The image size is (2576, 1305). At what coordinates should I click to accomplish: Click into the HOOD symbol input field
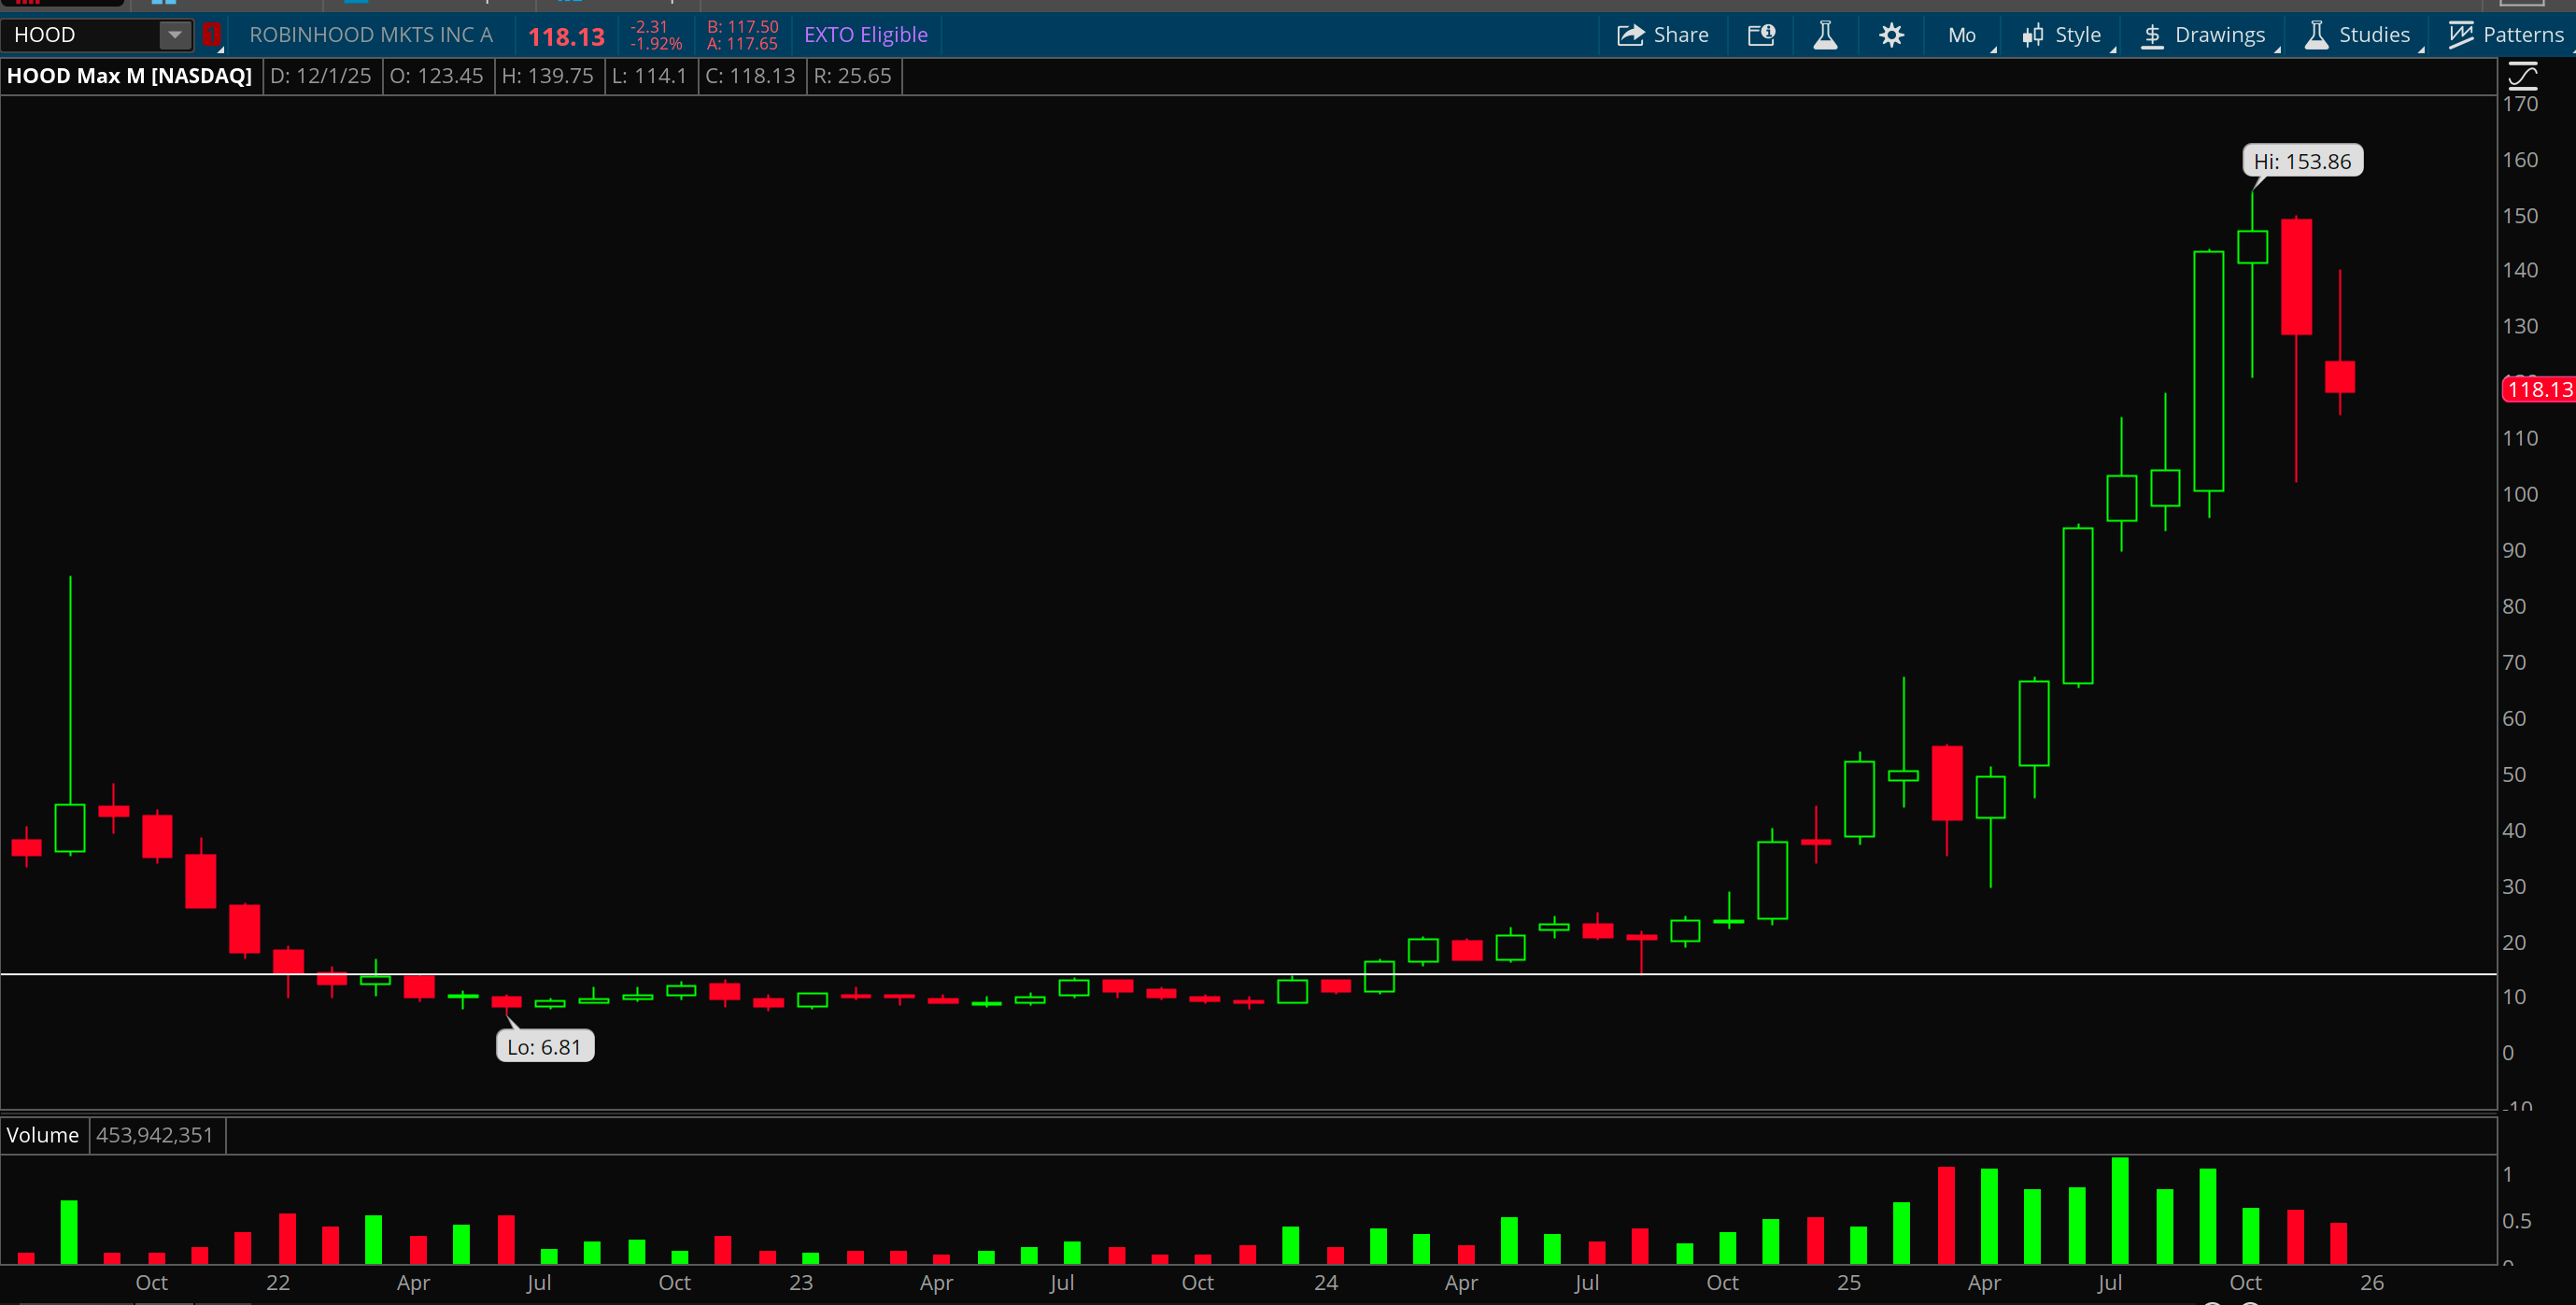[x=80, y=35]
